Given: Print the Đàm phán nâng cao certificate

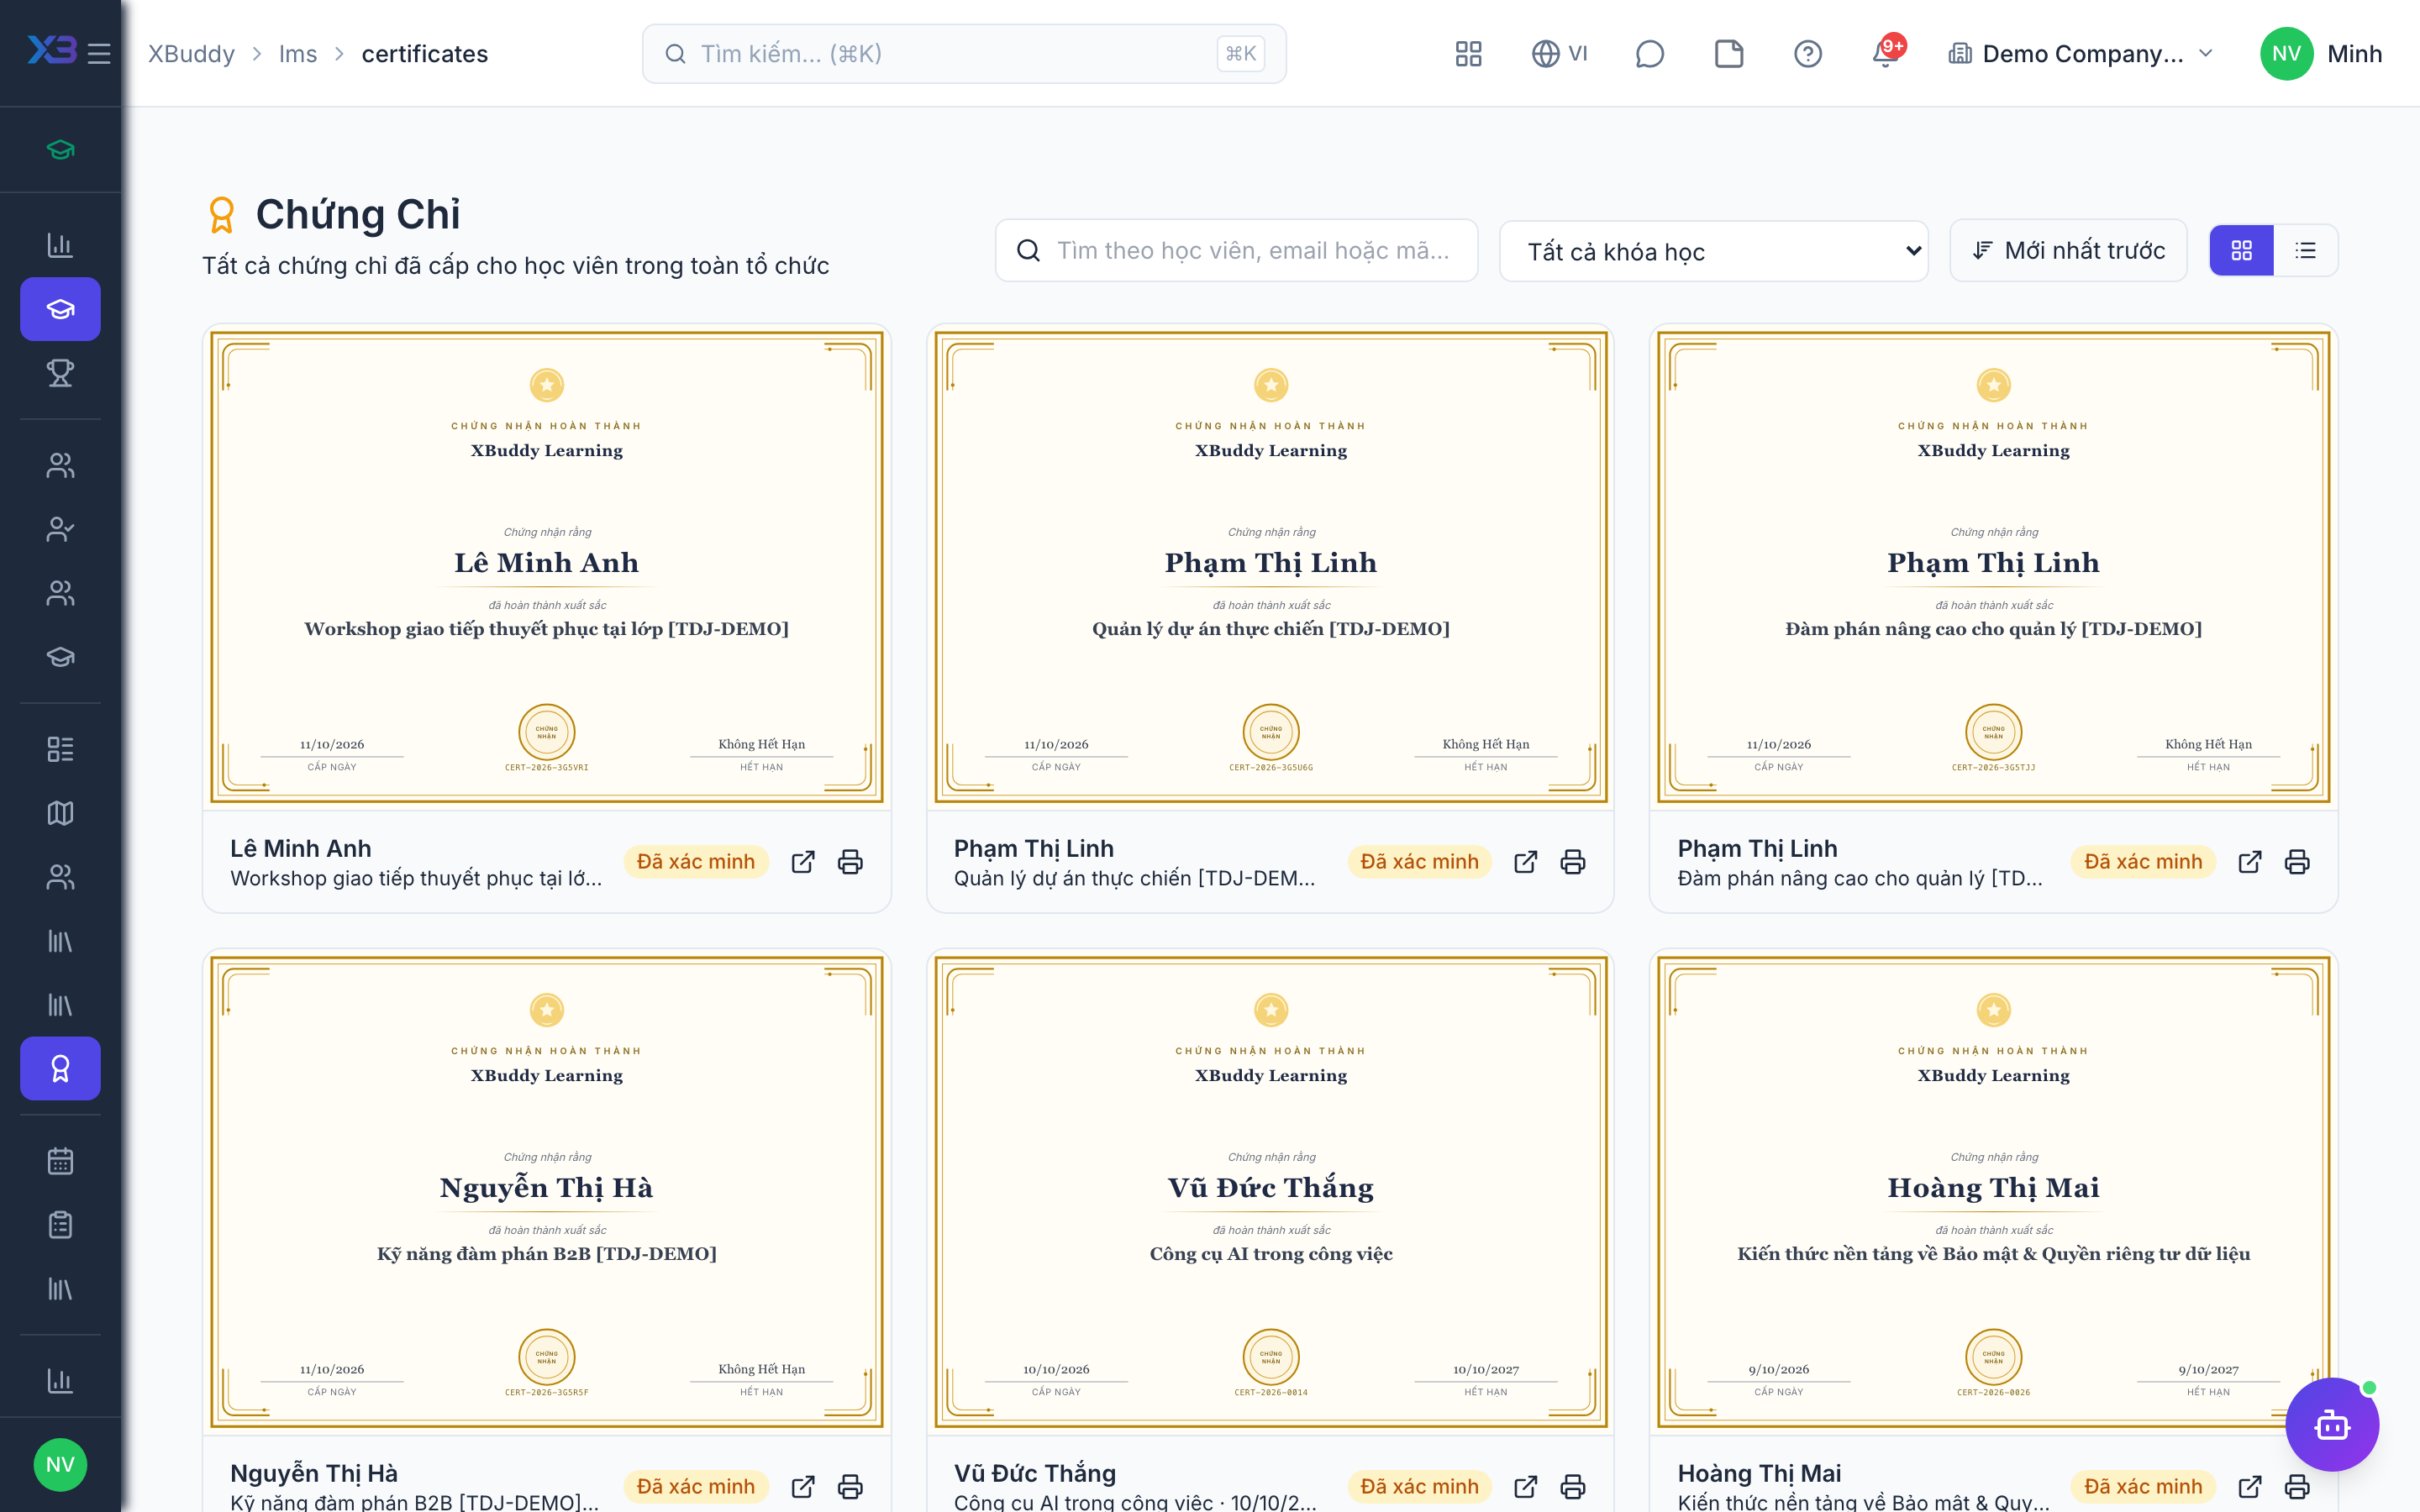Looking at the screenshot, I should (2297, 862).
